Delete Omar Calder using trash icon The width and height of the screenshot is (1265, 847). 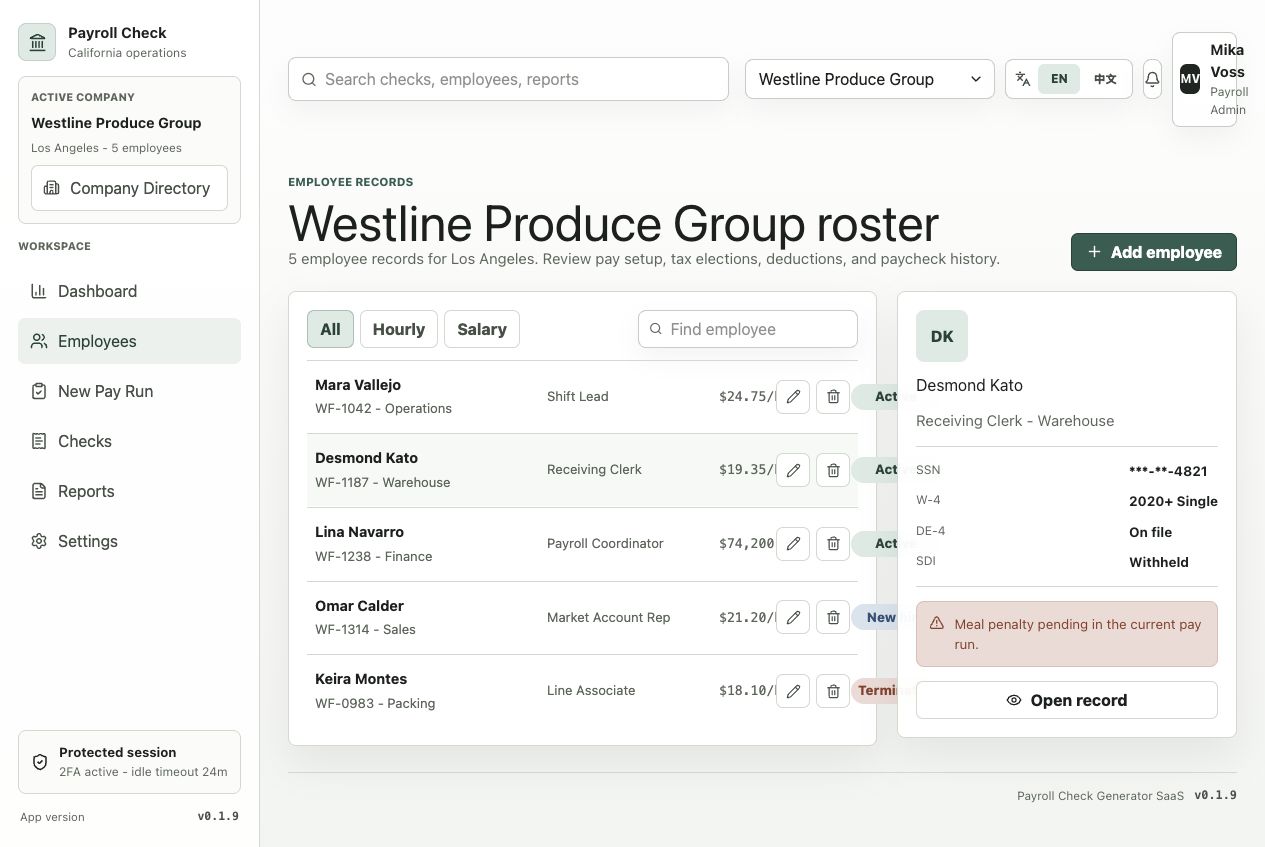click(833, 618)
